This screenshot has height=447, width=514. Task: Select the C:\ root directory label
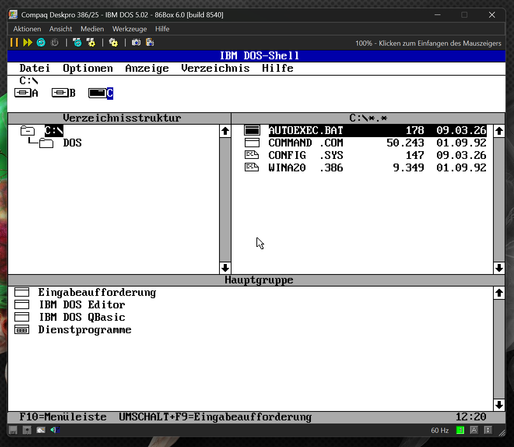[x=54, y=131]
